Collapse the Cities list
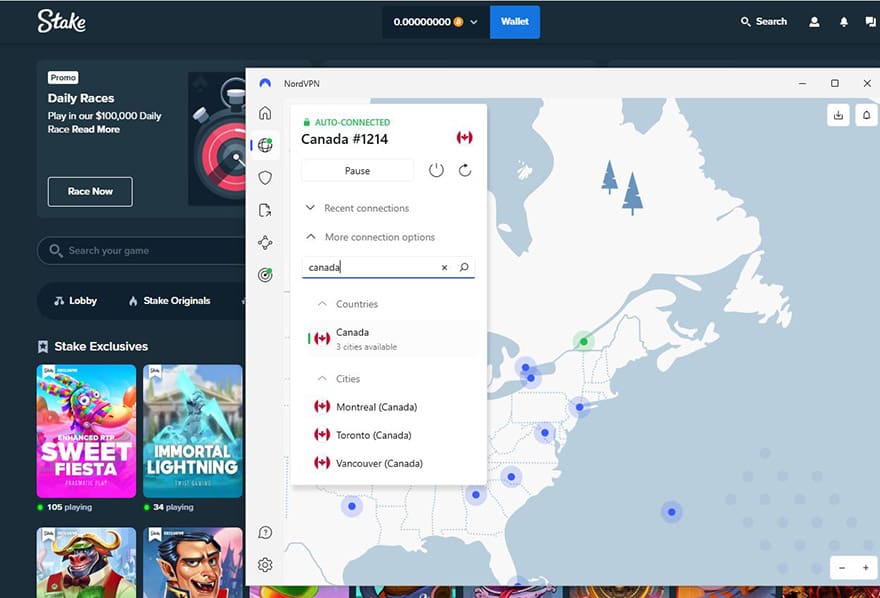The width and height of the screenshot is (880, 598). [322, 379]
